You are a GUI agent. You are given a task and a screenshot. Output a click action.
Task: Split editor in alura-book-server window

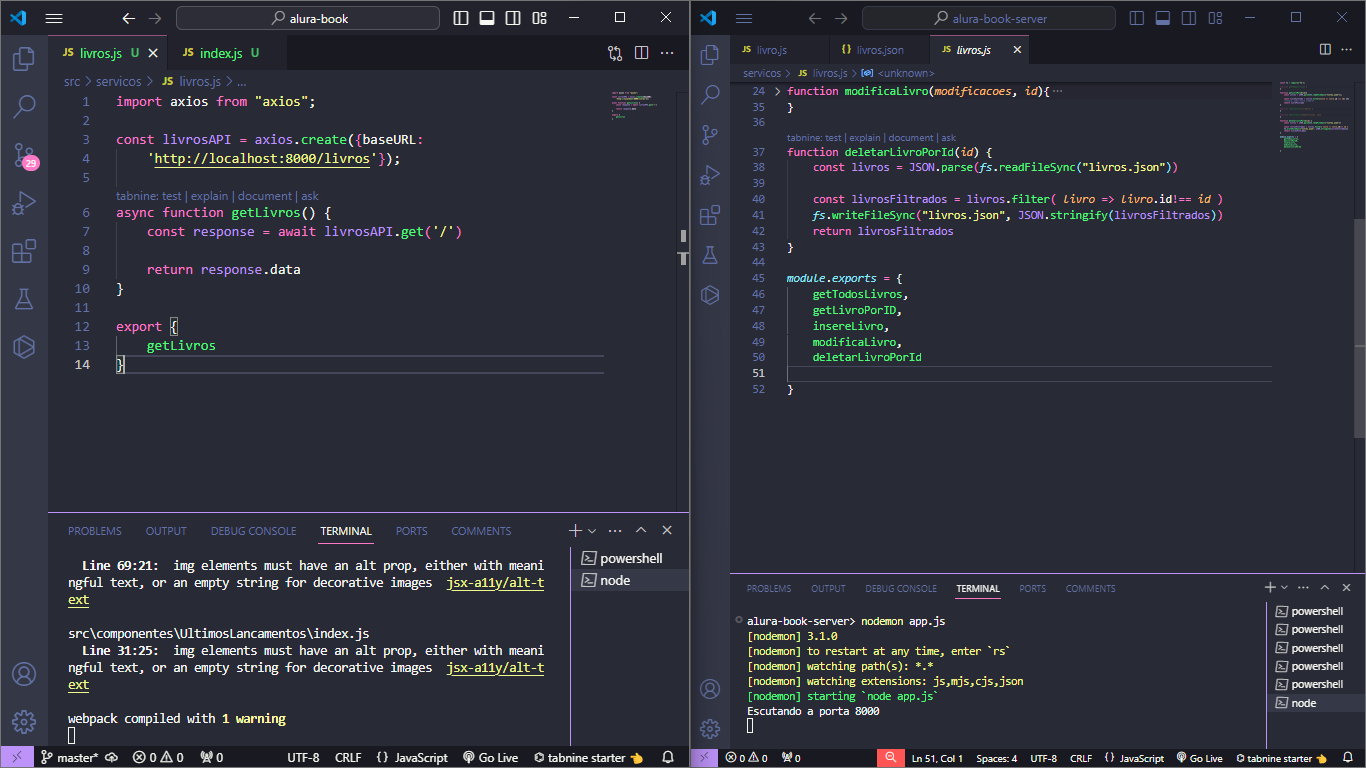point(1325,49)
